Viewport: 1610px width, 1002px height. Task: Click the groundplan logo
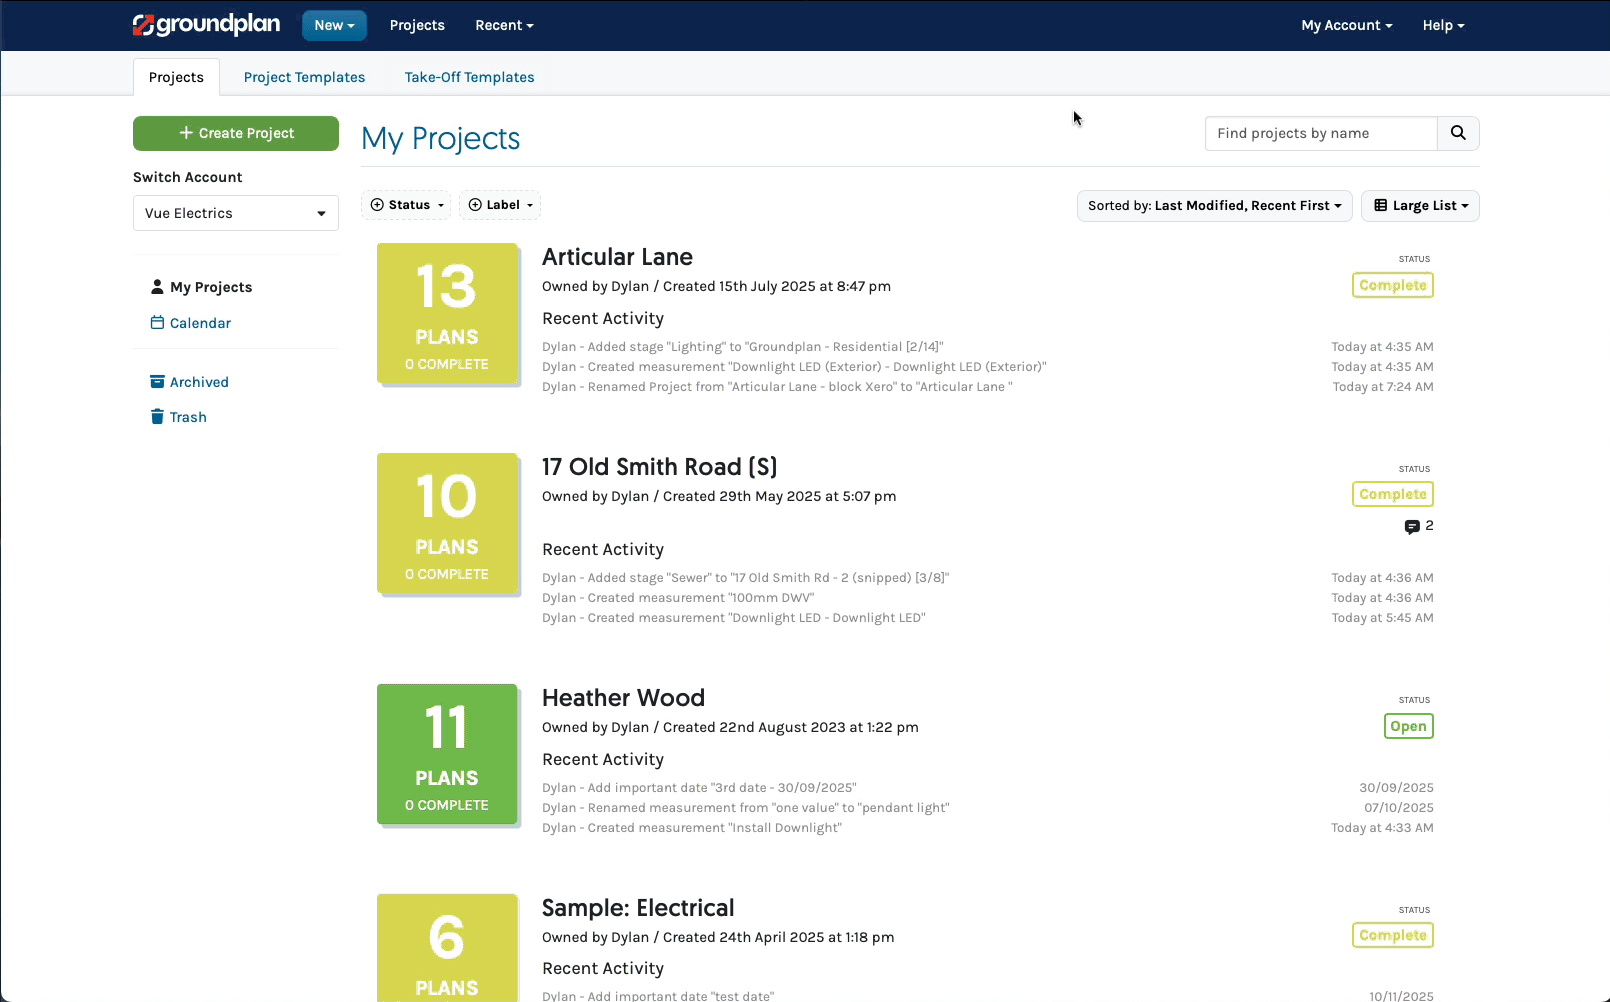click(x=205, y=25)
